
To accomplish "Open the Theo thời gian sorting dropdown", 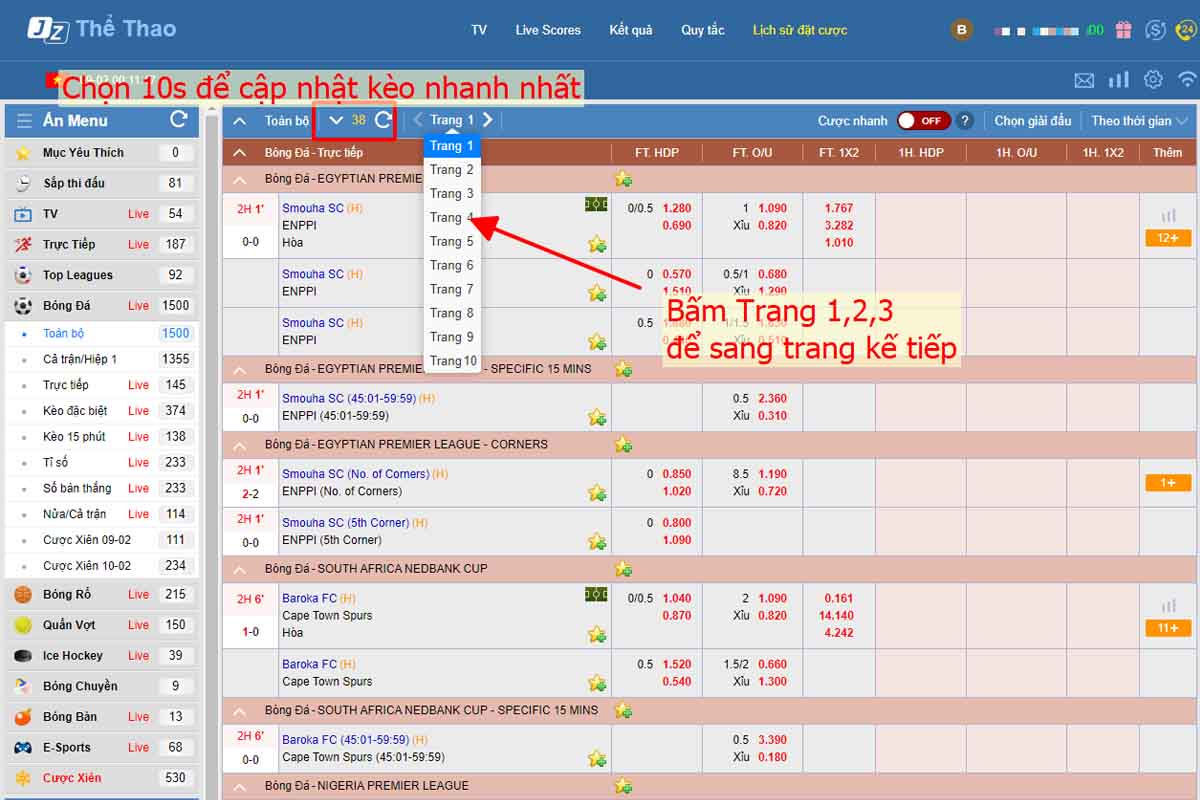I will (1139, 121).
